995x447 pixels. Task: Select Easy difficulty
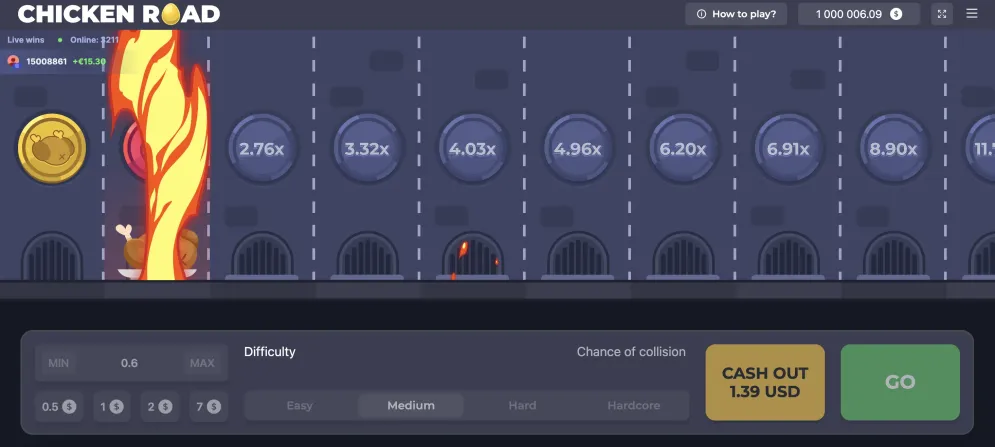click(300, 406)
